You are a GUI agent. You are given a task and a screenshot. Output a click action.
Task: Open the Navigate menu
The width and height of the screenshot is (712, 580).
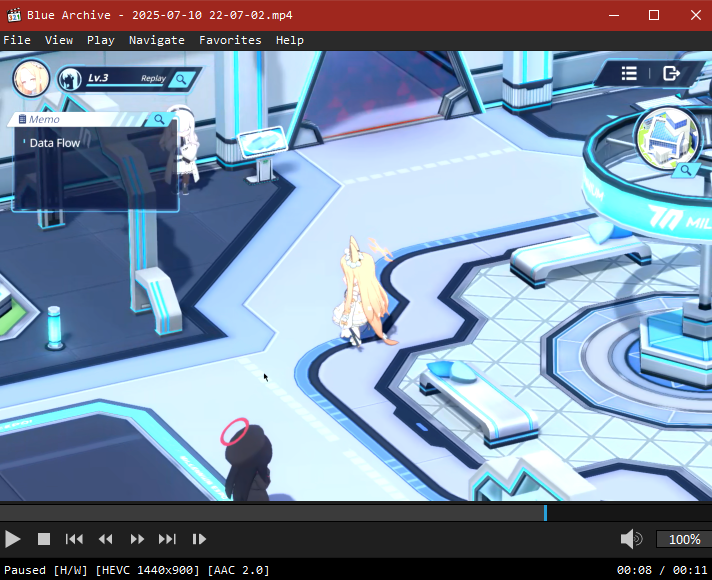pyautogui.click(x=157, y=40)
